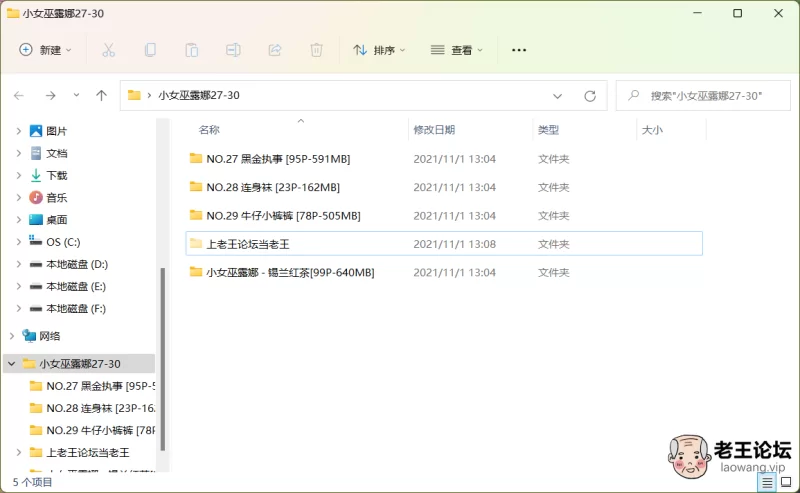Image resolution: width=800 pixels, height=493 pixels.
Task: Select folder 上老王论坛当老王 in file list
Action: [x=444, y=244]
